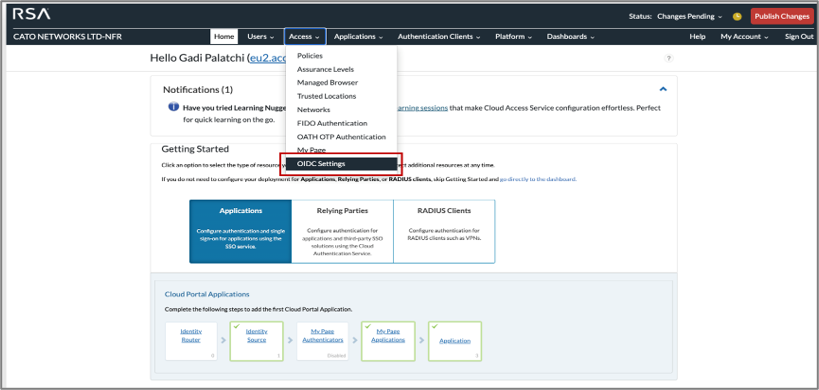Open the eu2 account link in greeting
Image resolution: width=819 pixels, height=390 pixels.
coord(267,58)
